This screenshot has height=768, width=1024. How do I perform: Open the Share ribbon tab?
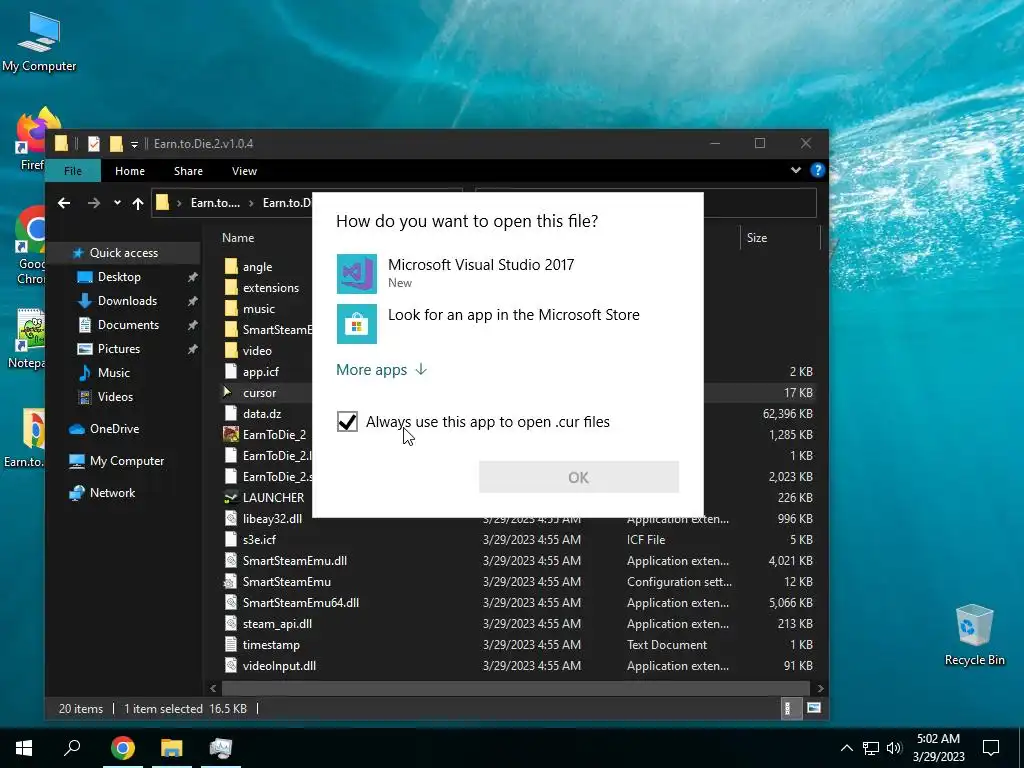pos(188,171)
